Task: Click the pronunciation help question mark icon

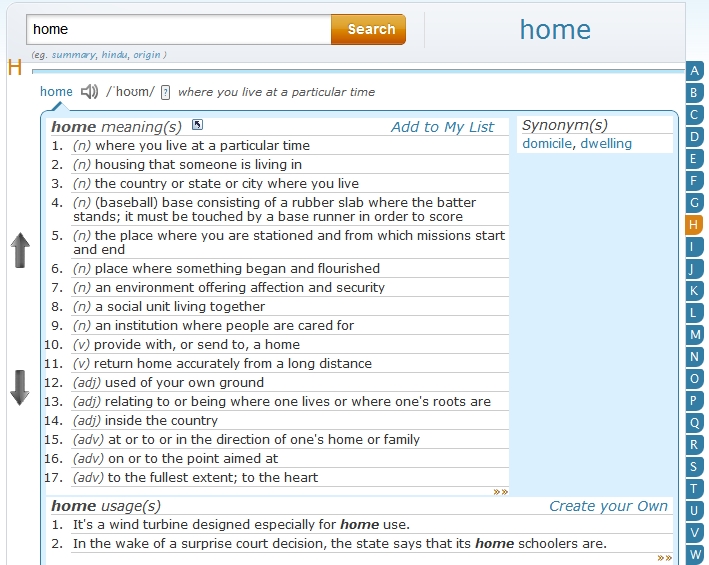Action: (x=165, y=92)
